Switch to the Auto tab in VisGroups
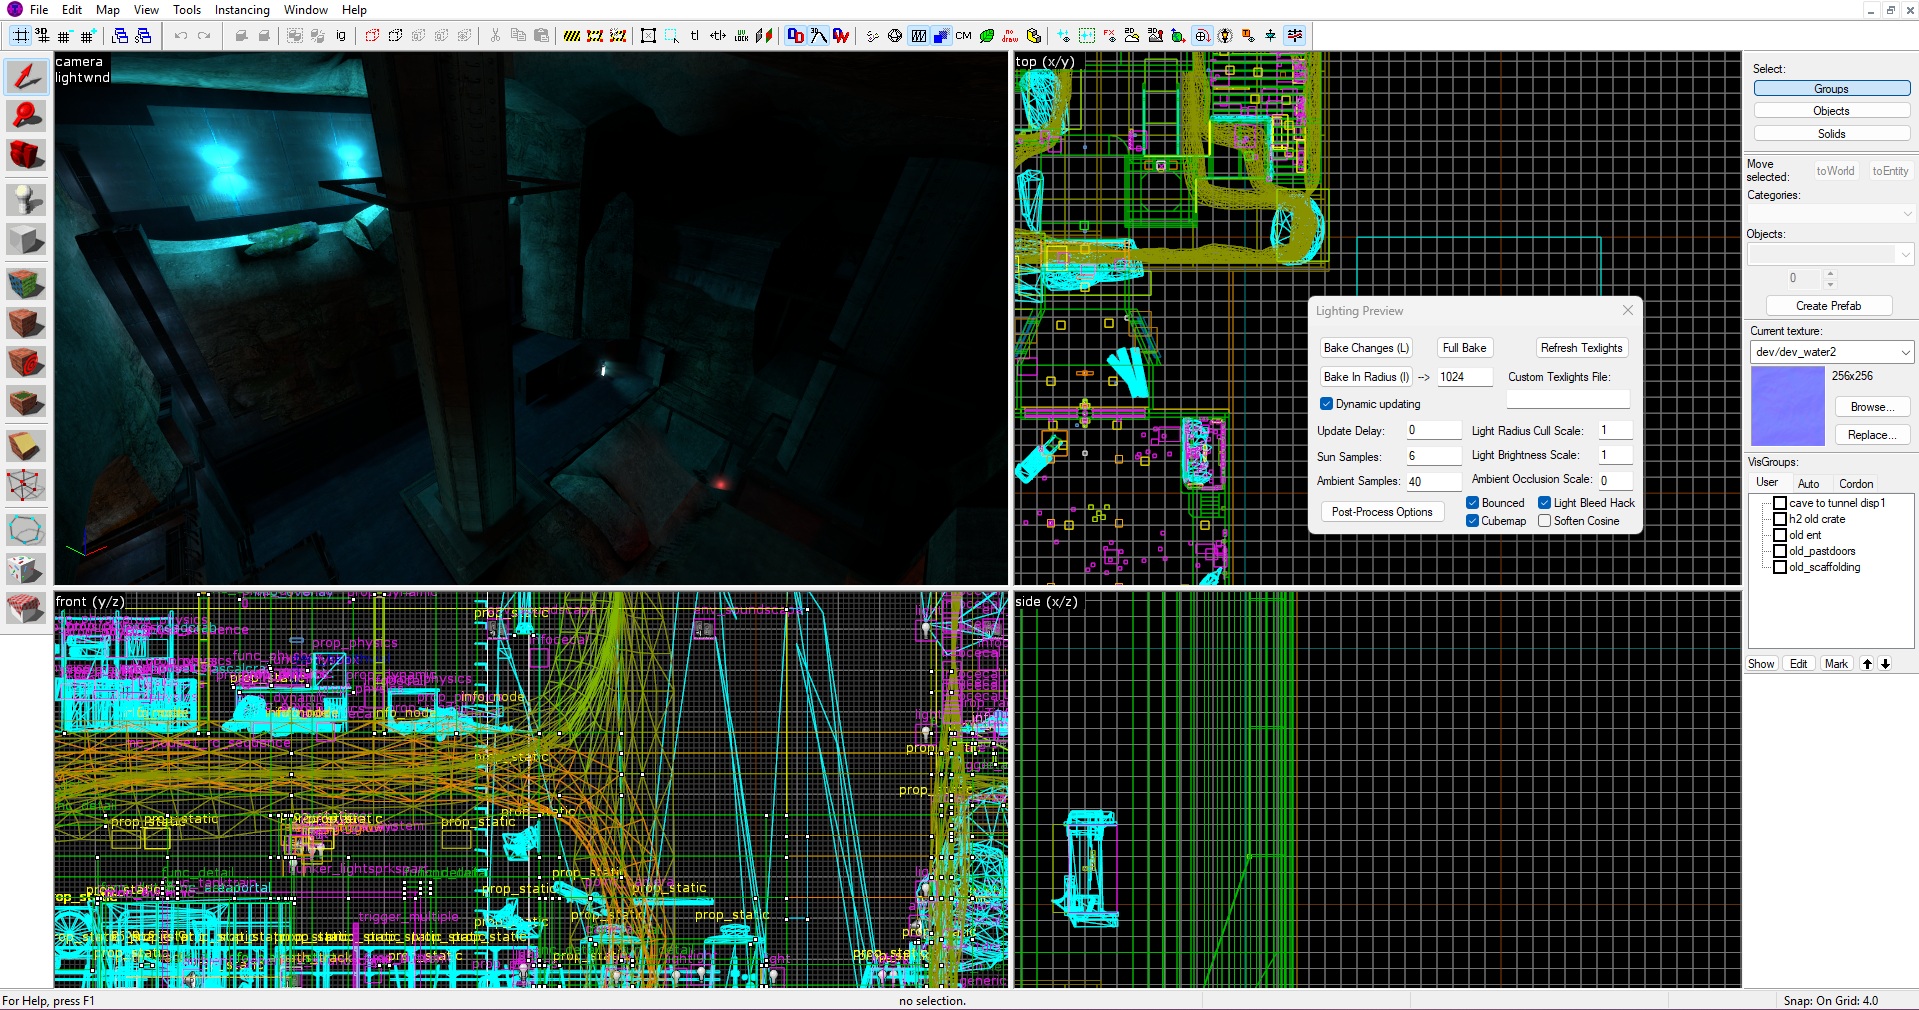1919x1010 pixels. click(1809, 483)
